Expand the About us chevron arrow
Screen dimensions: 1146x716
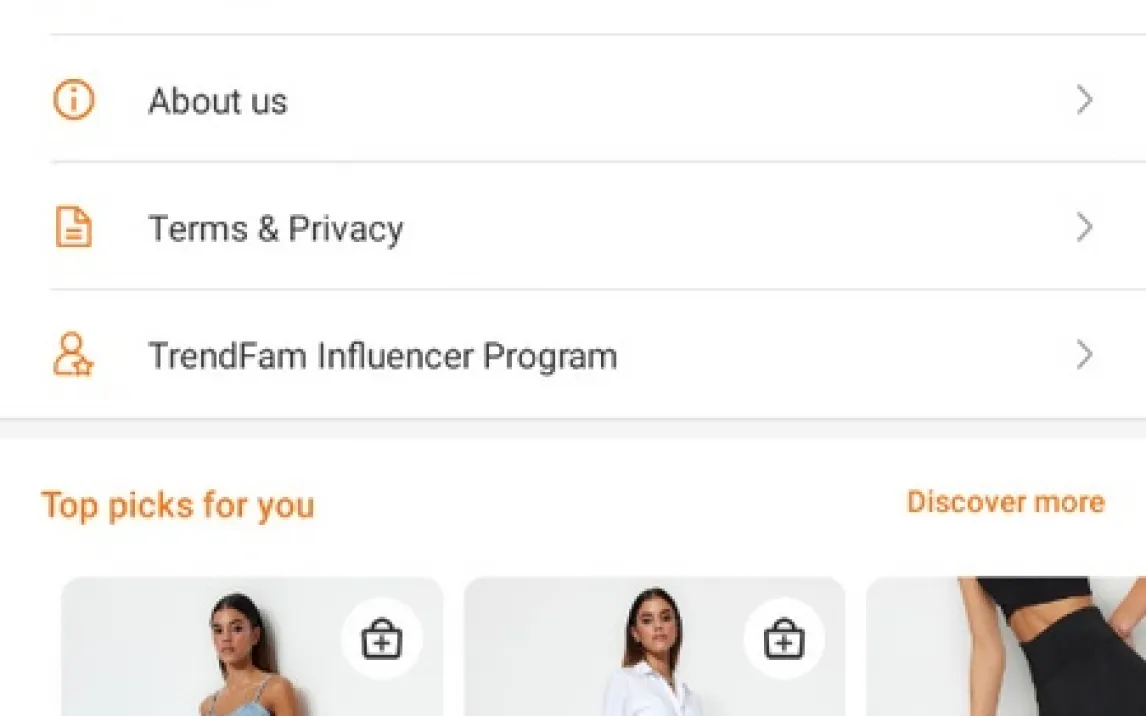[1084, 100]
